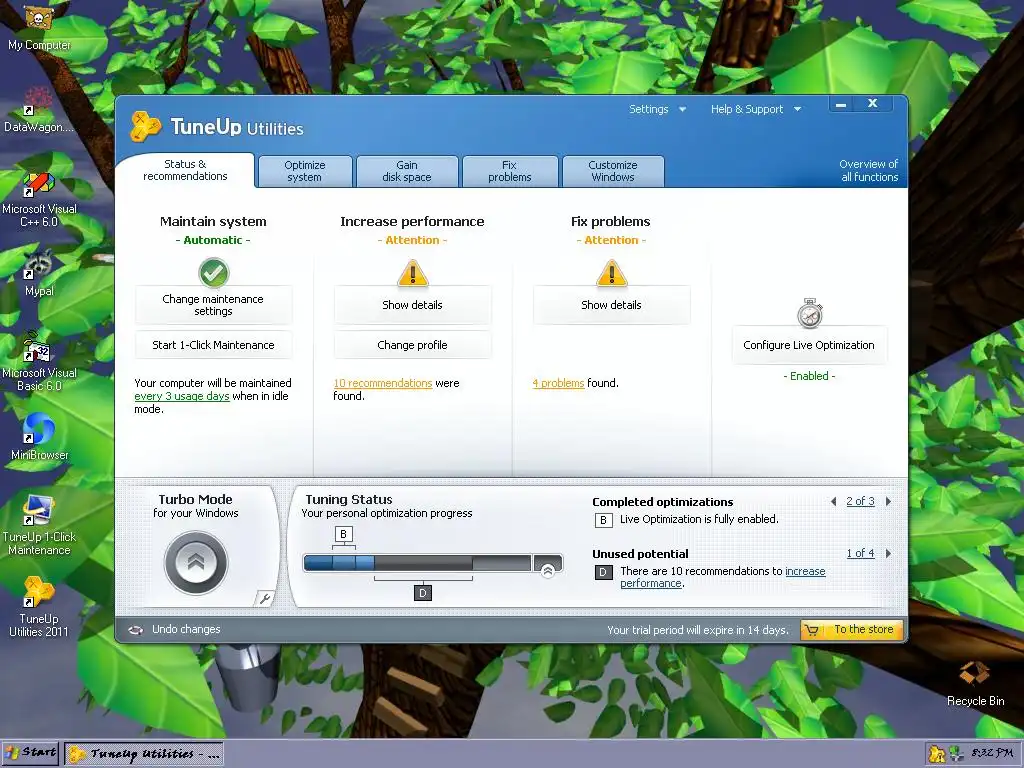Follow the increase performance link
This screenshot has height=768, width=1024.
tap(723, 577)
